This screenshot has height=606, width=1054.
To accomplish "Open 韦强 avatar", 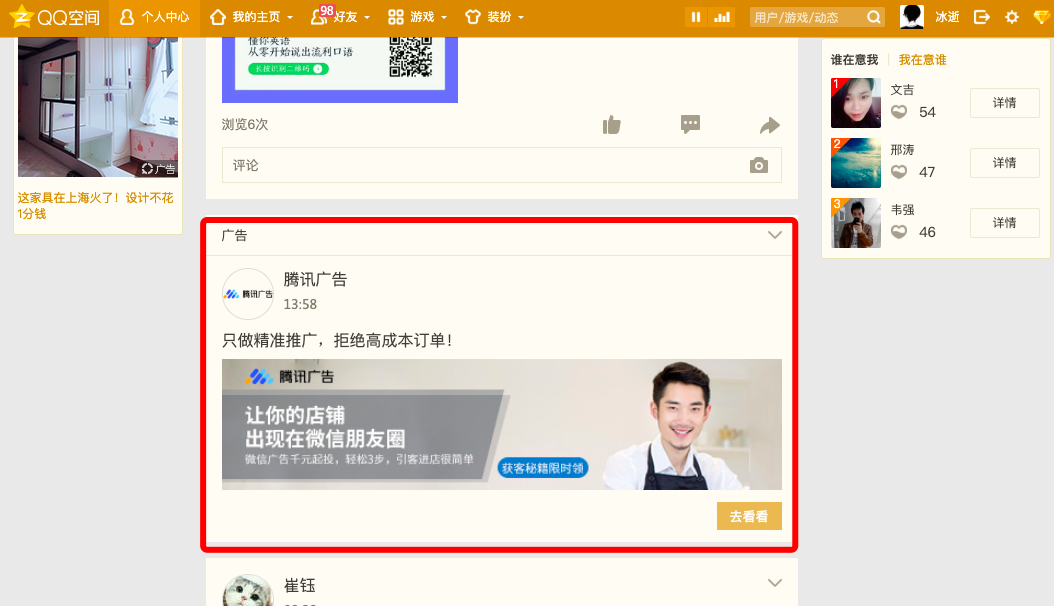I will click(x=856, y=223).
